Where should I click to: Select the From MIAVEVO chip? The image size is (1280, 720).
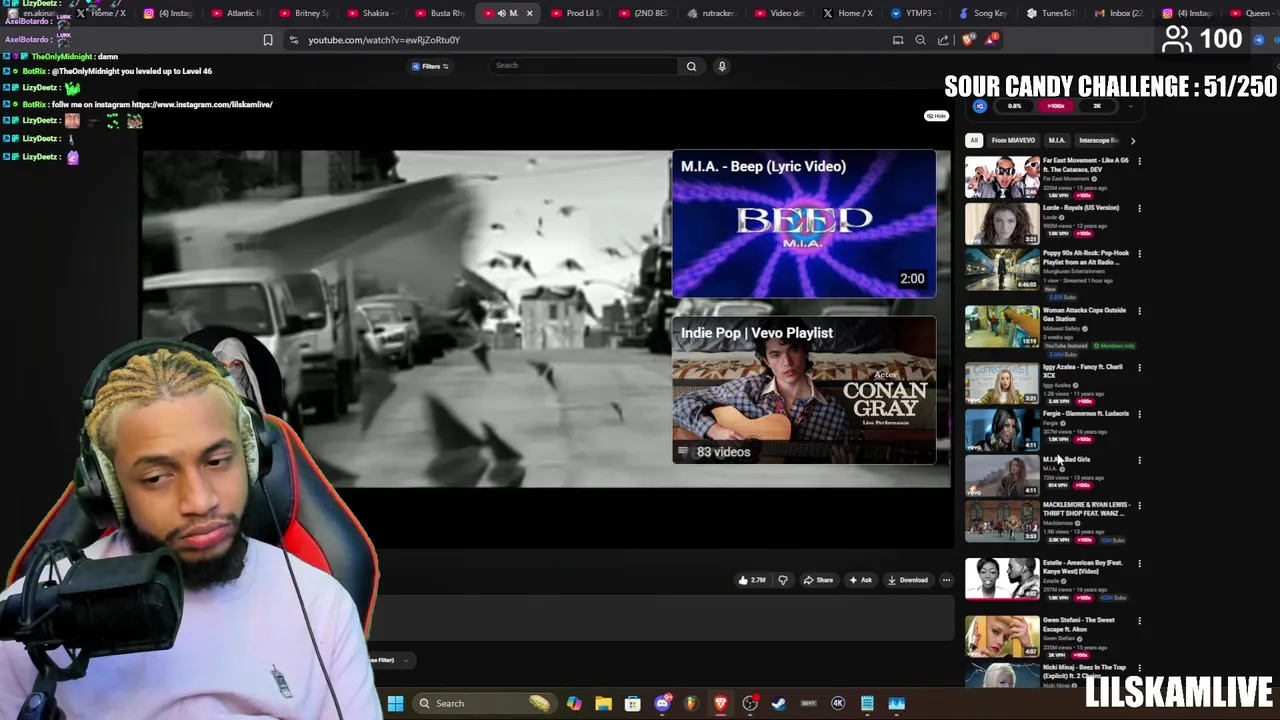click(1013, 141)
